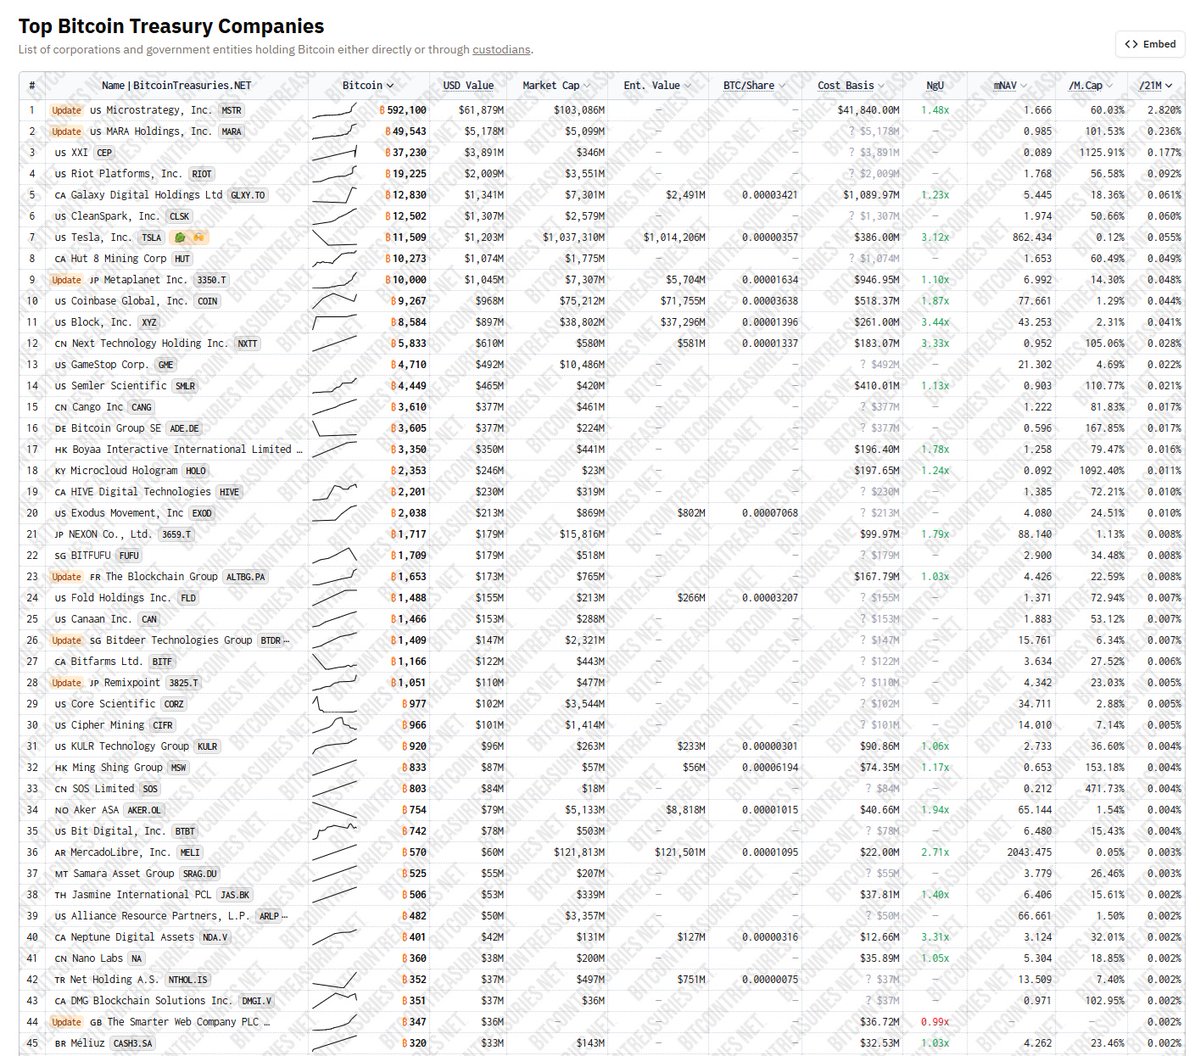Screen dimensions: 1200x1056
Task: Open the XXI company link
Action: coord(79,152)
